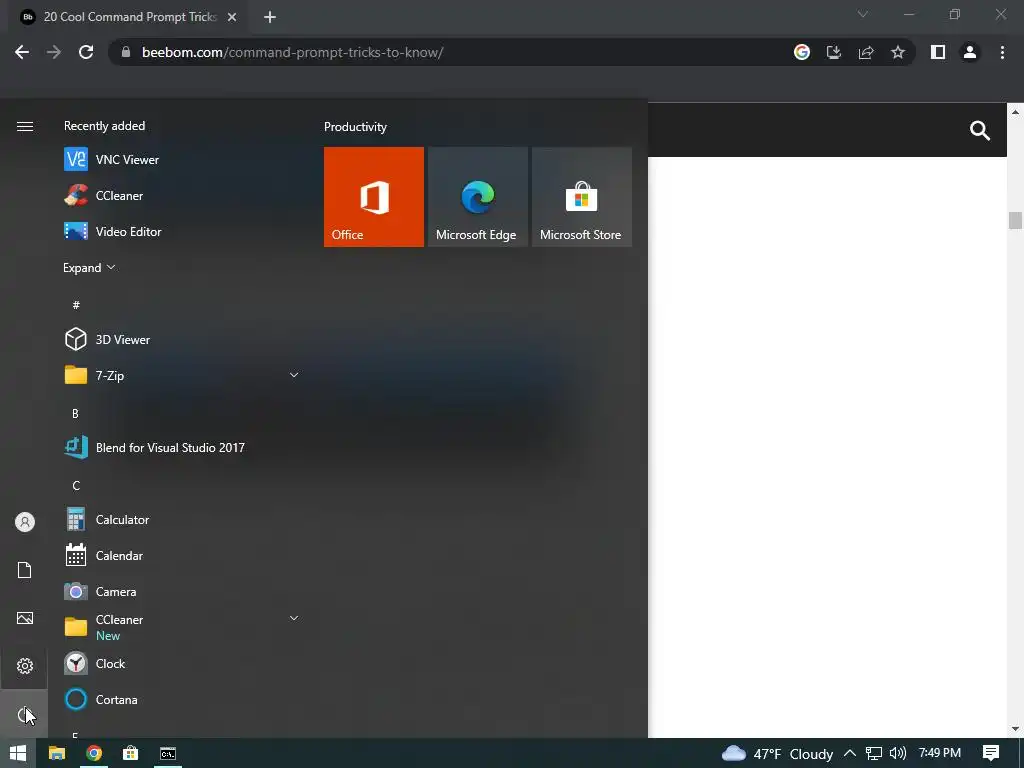
Task: Expand the Start hamburger menu
Action: pos(24,126)
